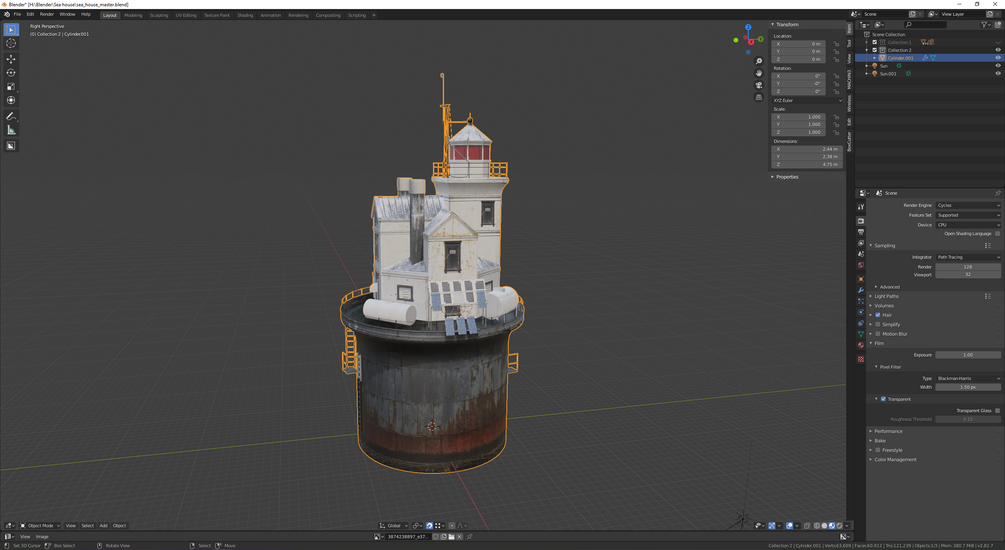
Task: Select the Cursor tool
Action: click(x=11, y=44)
